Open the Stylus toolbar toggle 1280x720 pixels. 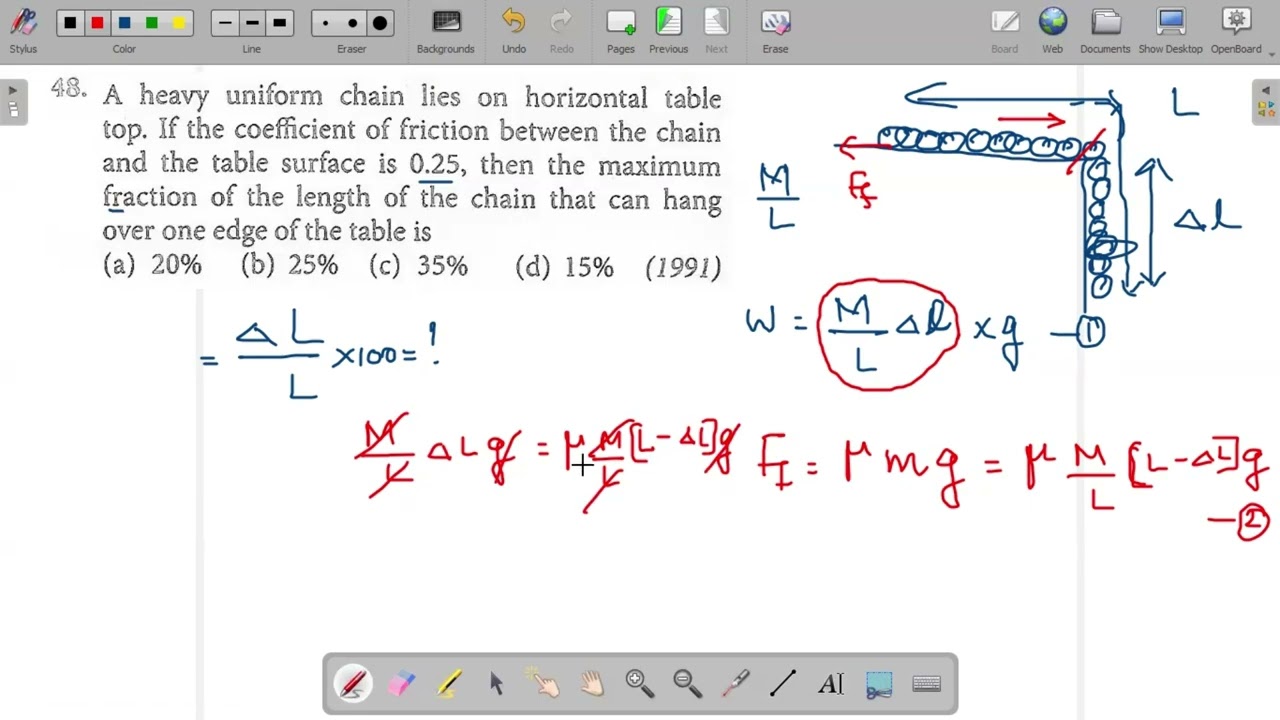point(23,31)
